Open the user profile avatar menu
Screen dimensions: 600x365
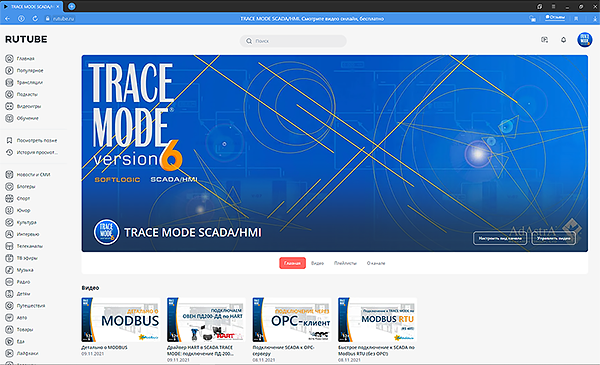tap(584, 40)
